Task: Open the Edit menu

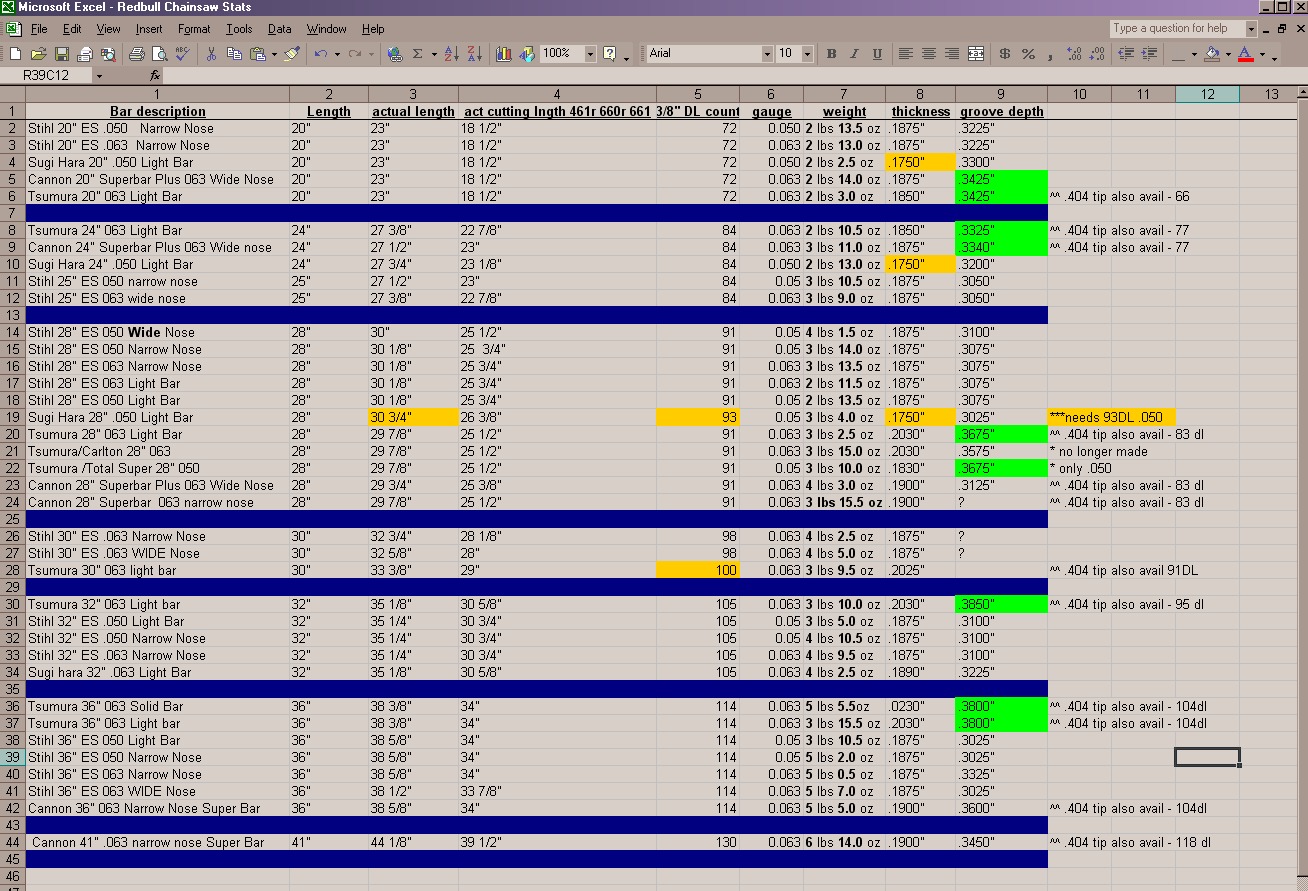Action: coord(72,29)
